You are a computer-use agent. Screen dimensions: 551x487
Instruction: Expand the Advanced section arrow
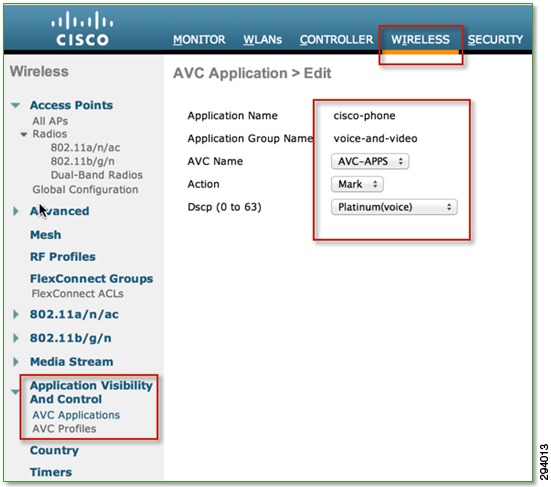(16, 211)
